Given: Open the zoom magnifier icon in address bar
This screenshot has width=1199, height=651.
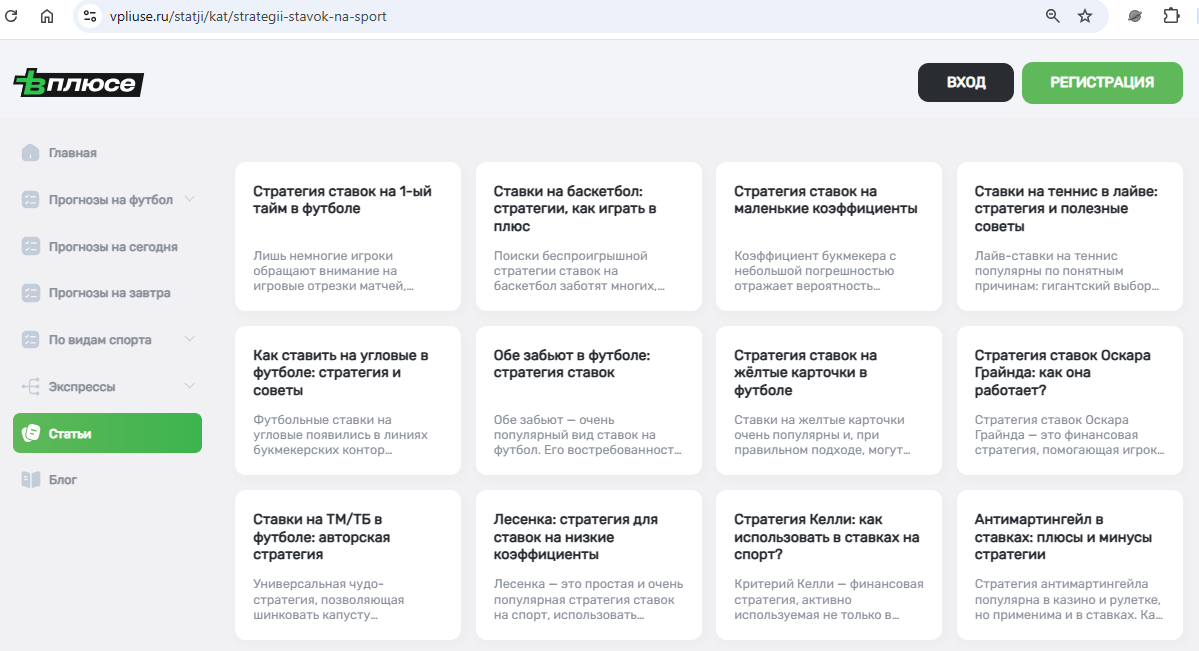Looking at the screenshot, I should 1052,16.
